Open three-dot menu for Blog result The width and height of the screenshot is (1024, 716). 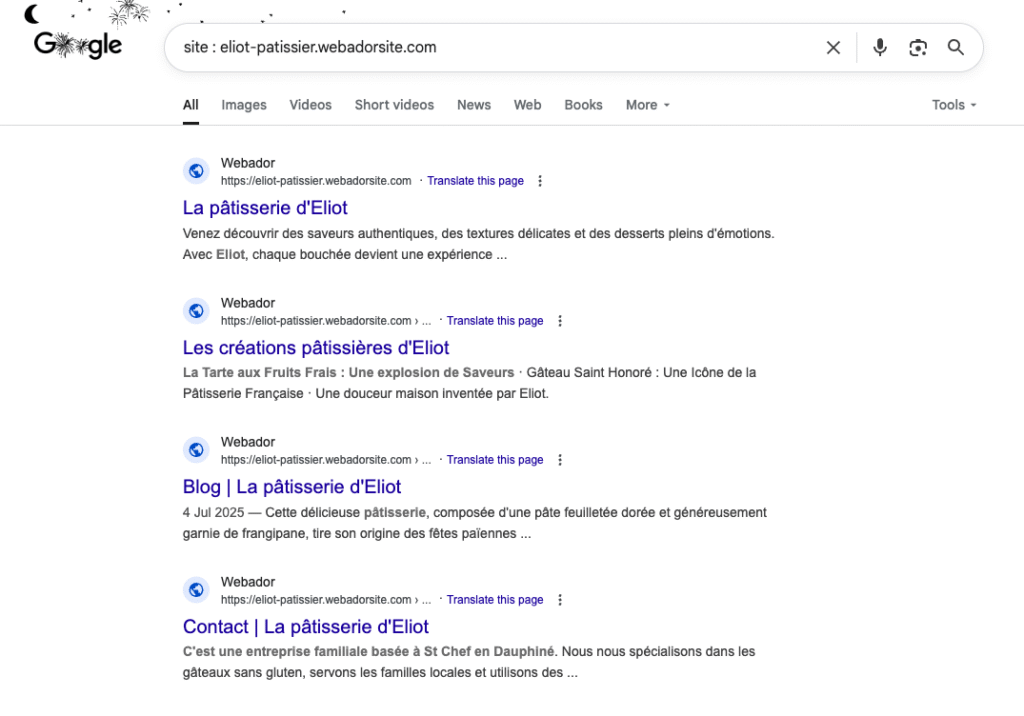point(560,460)
